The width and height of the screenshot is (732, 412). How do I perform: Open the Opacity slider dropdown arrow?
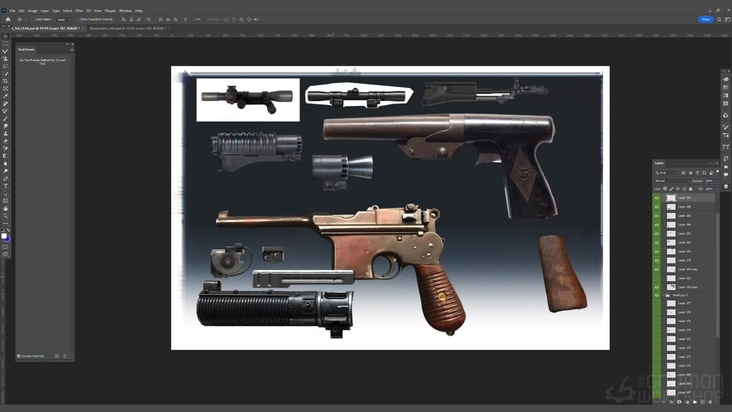716,181
